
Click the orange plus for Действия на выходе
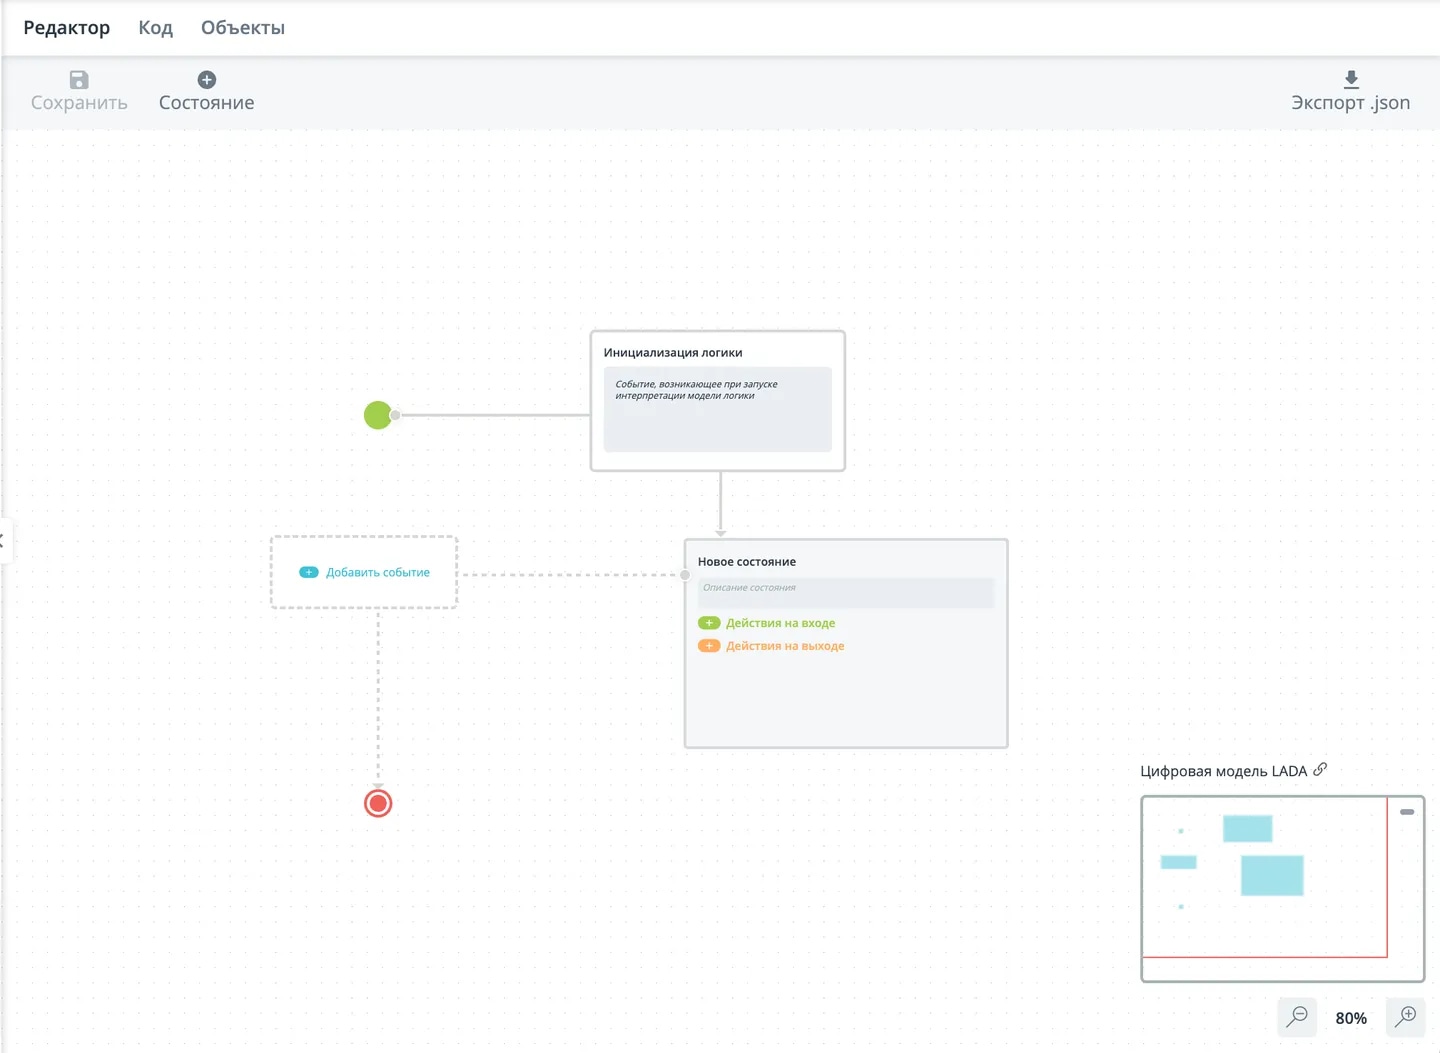709,646
